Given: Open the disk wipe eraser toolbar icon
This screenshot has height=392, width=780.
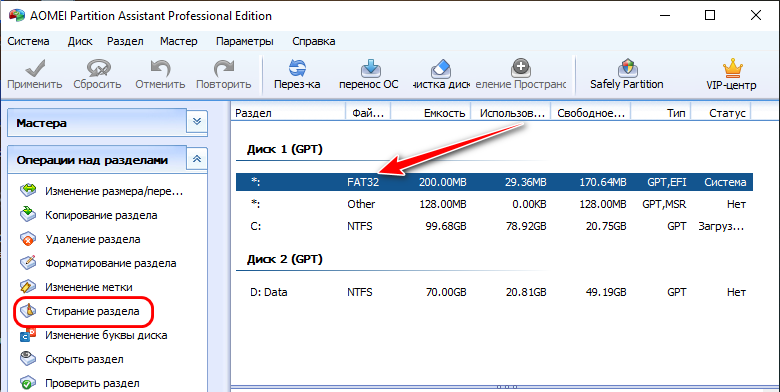Looking at the screenshot, I should 441,68.
